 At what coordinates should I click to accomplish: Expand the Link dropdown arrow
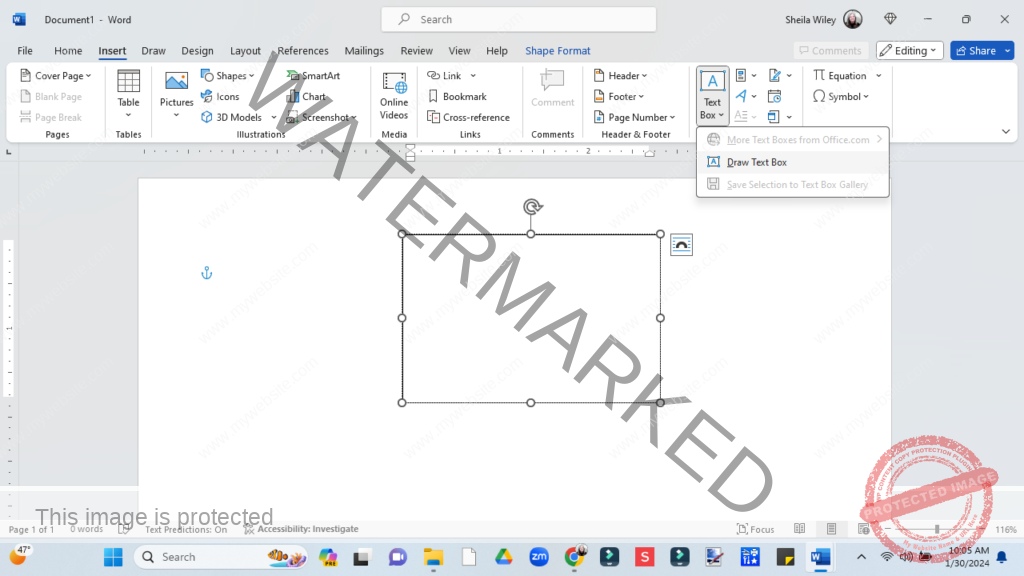(473, 76)
